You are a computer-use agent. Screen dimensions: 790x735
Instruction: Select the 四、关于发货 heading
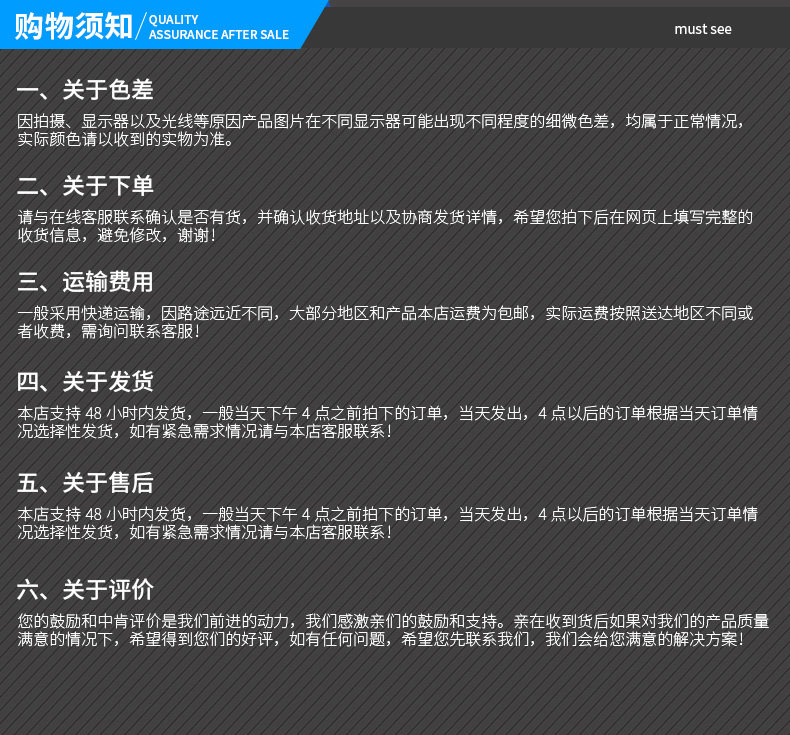85,381
